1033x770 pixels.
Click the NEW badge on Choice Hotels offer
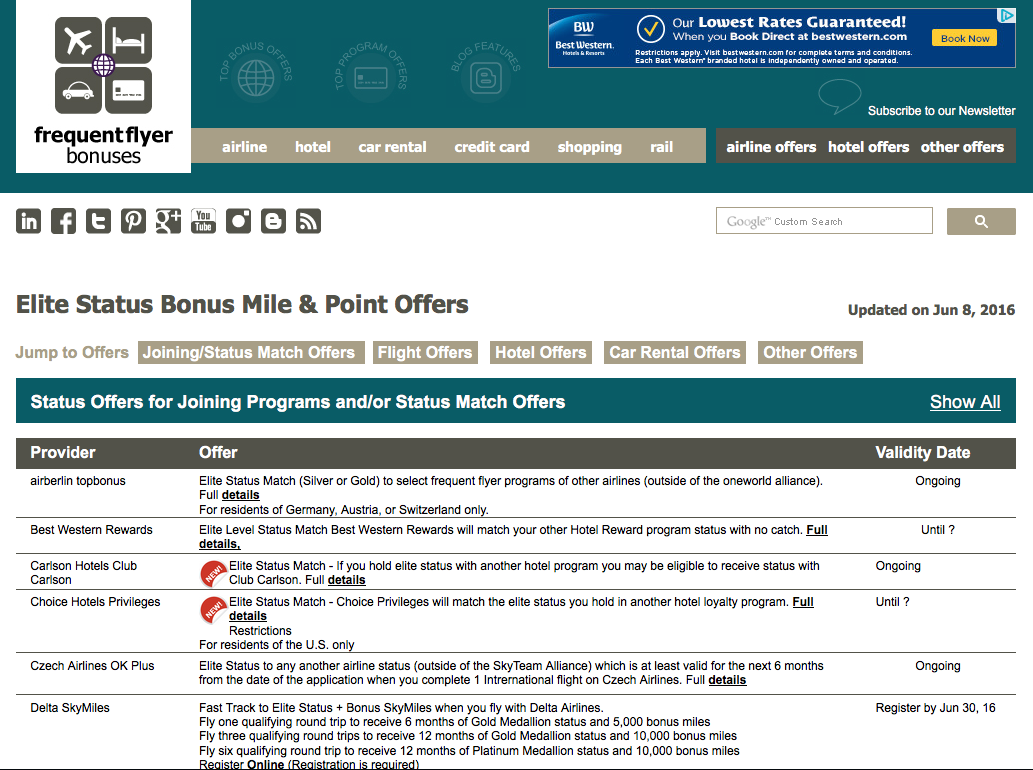click(x=213, y=611)
